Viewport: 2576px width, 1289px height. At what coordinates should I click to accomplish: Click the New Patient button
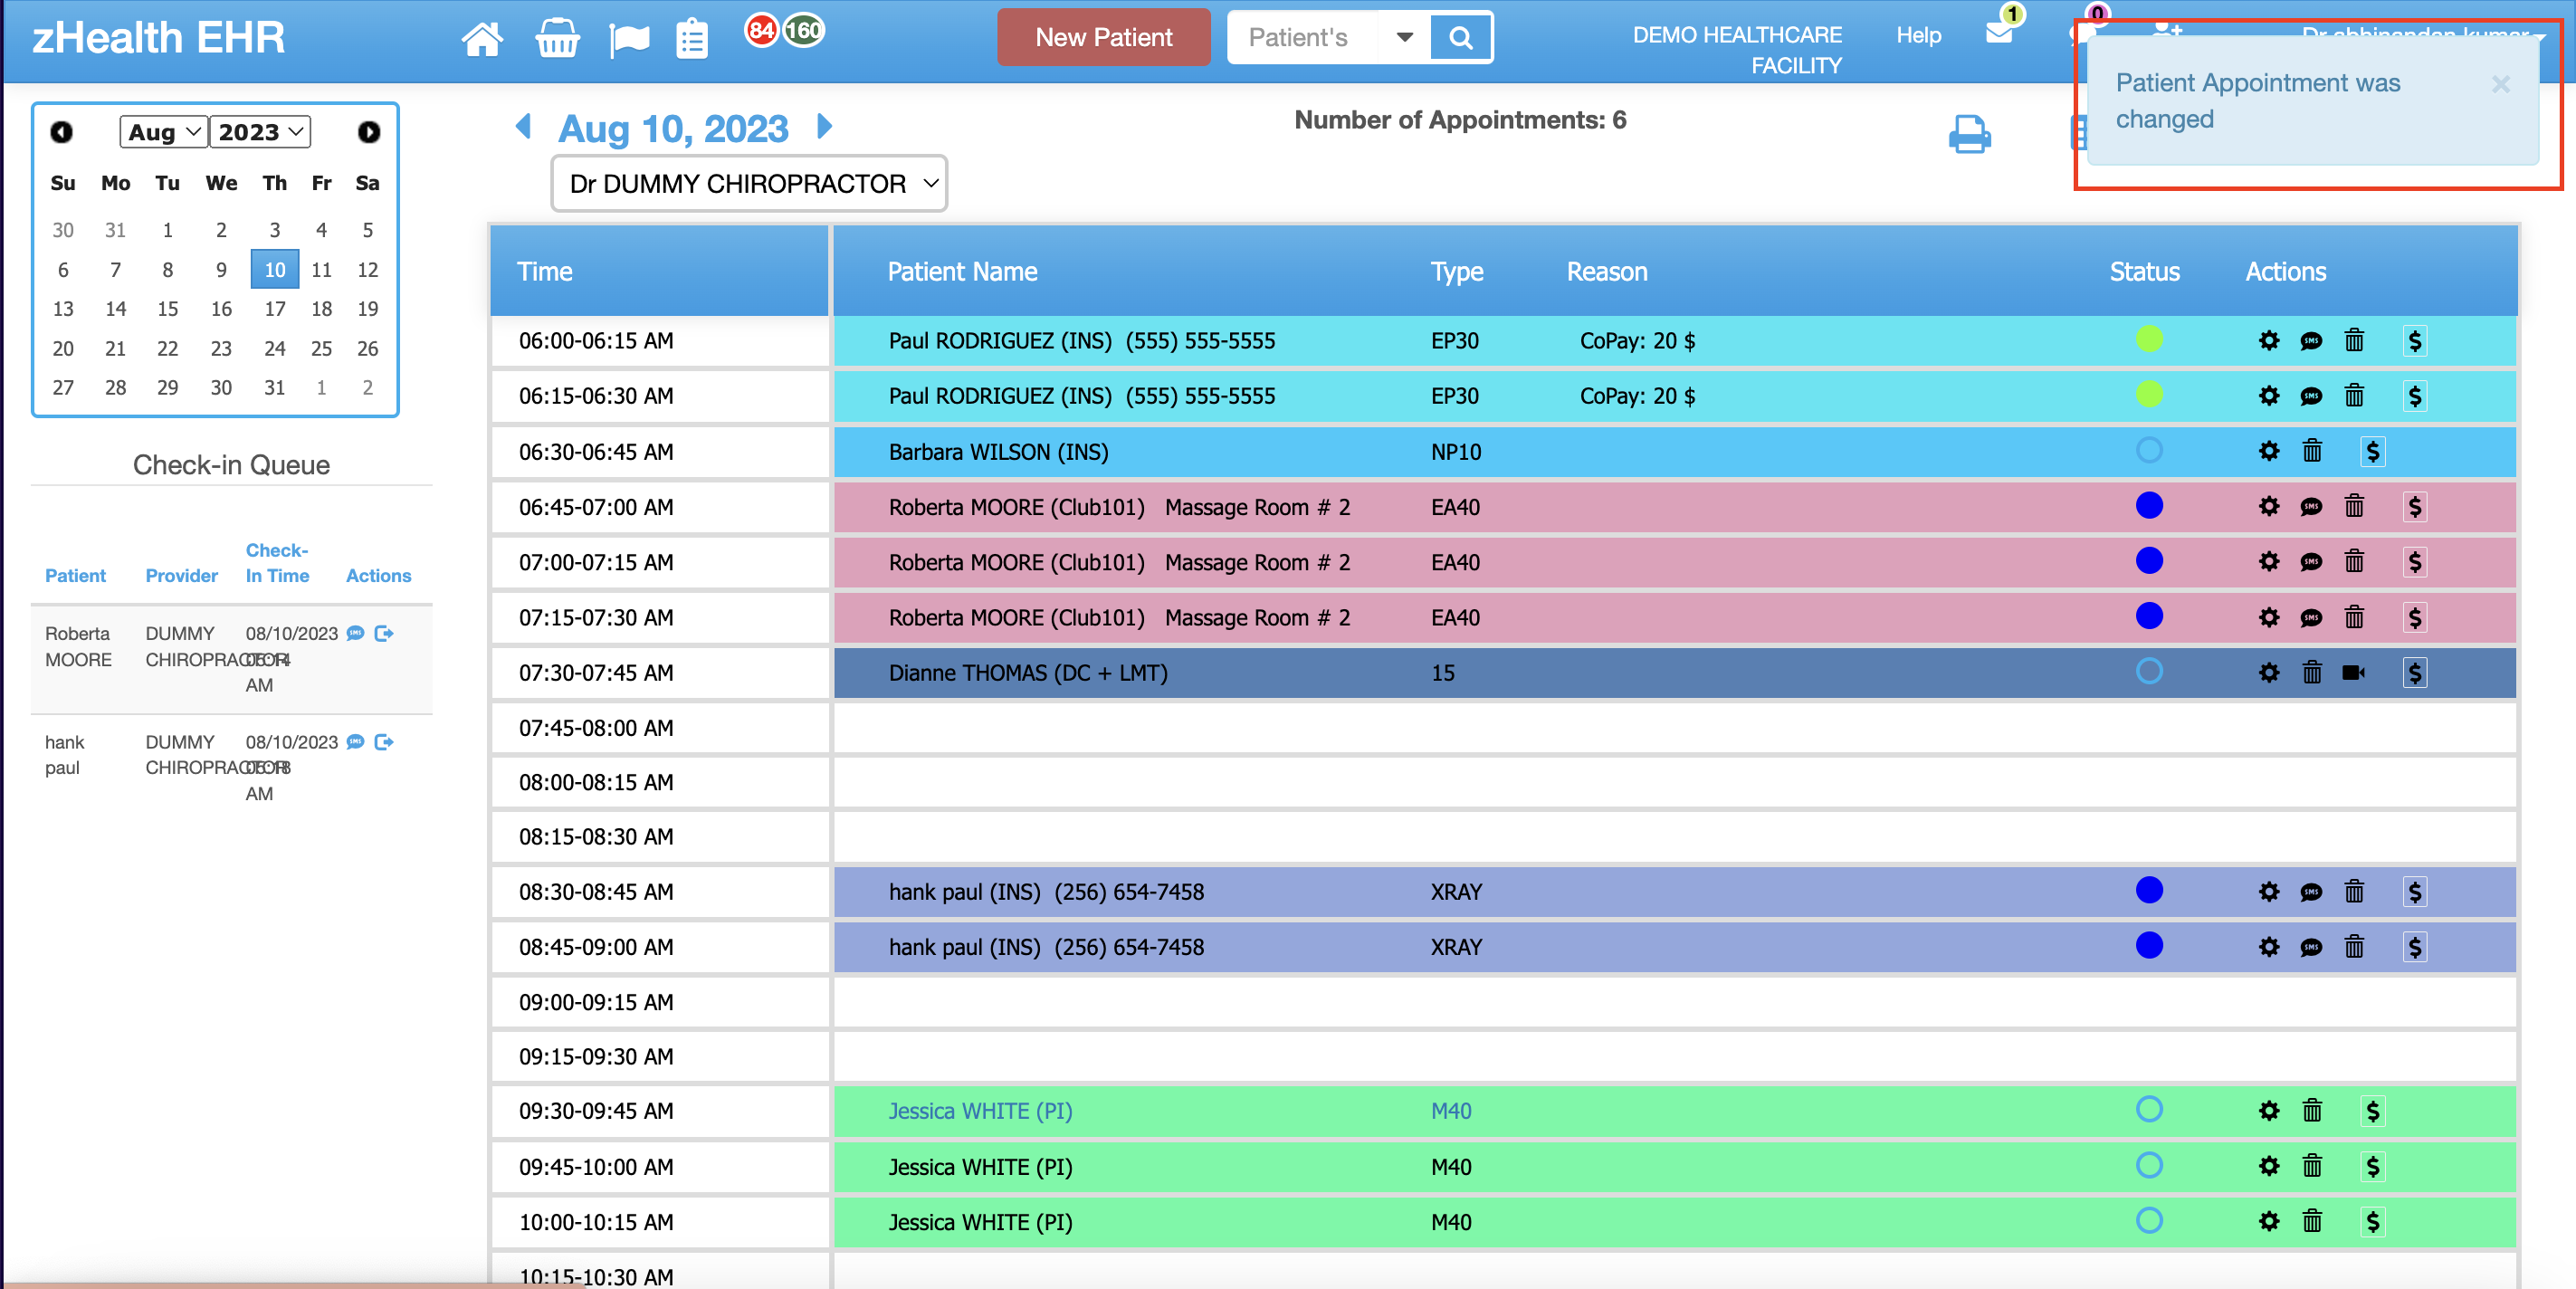tap(1103, 37)
